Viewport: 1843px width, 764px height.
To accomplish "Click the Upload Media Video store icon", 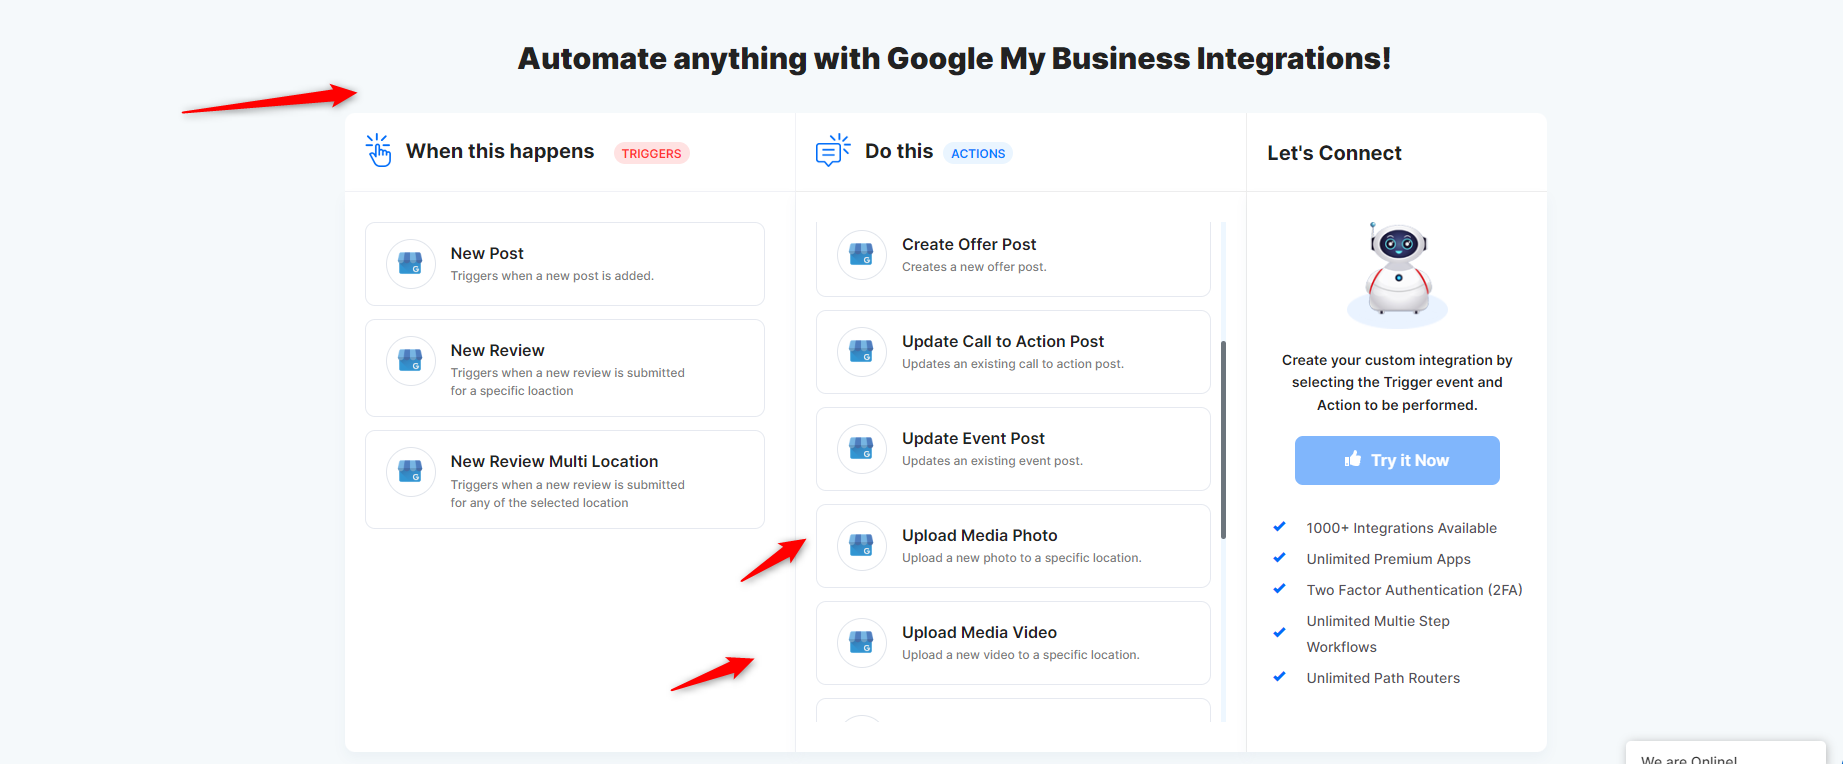I will click(x=861, y=643).
